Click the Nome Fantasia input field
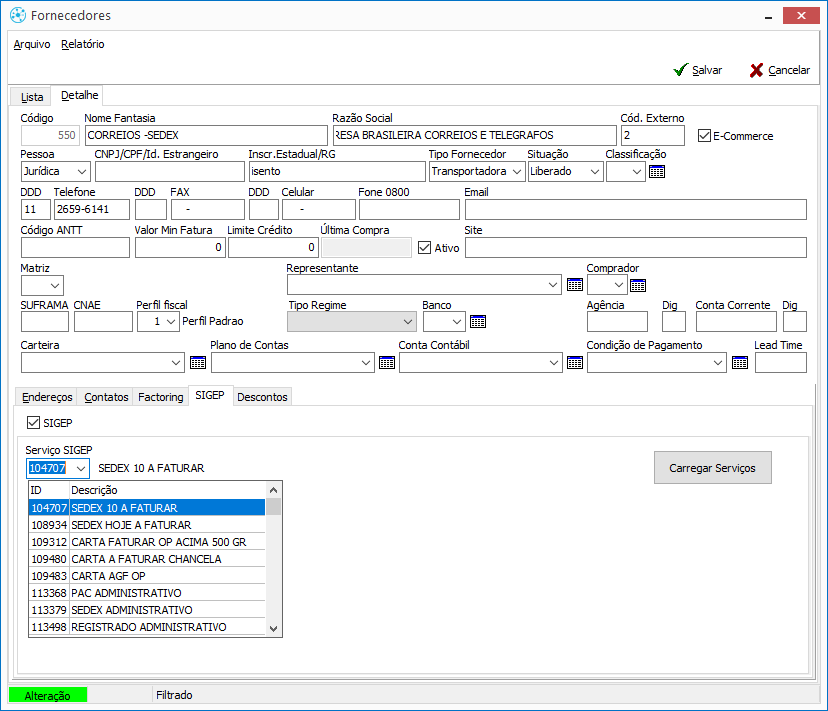This screenshot has width=828, height=711. [206, 135]
